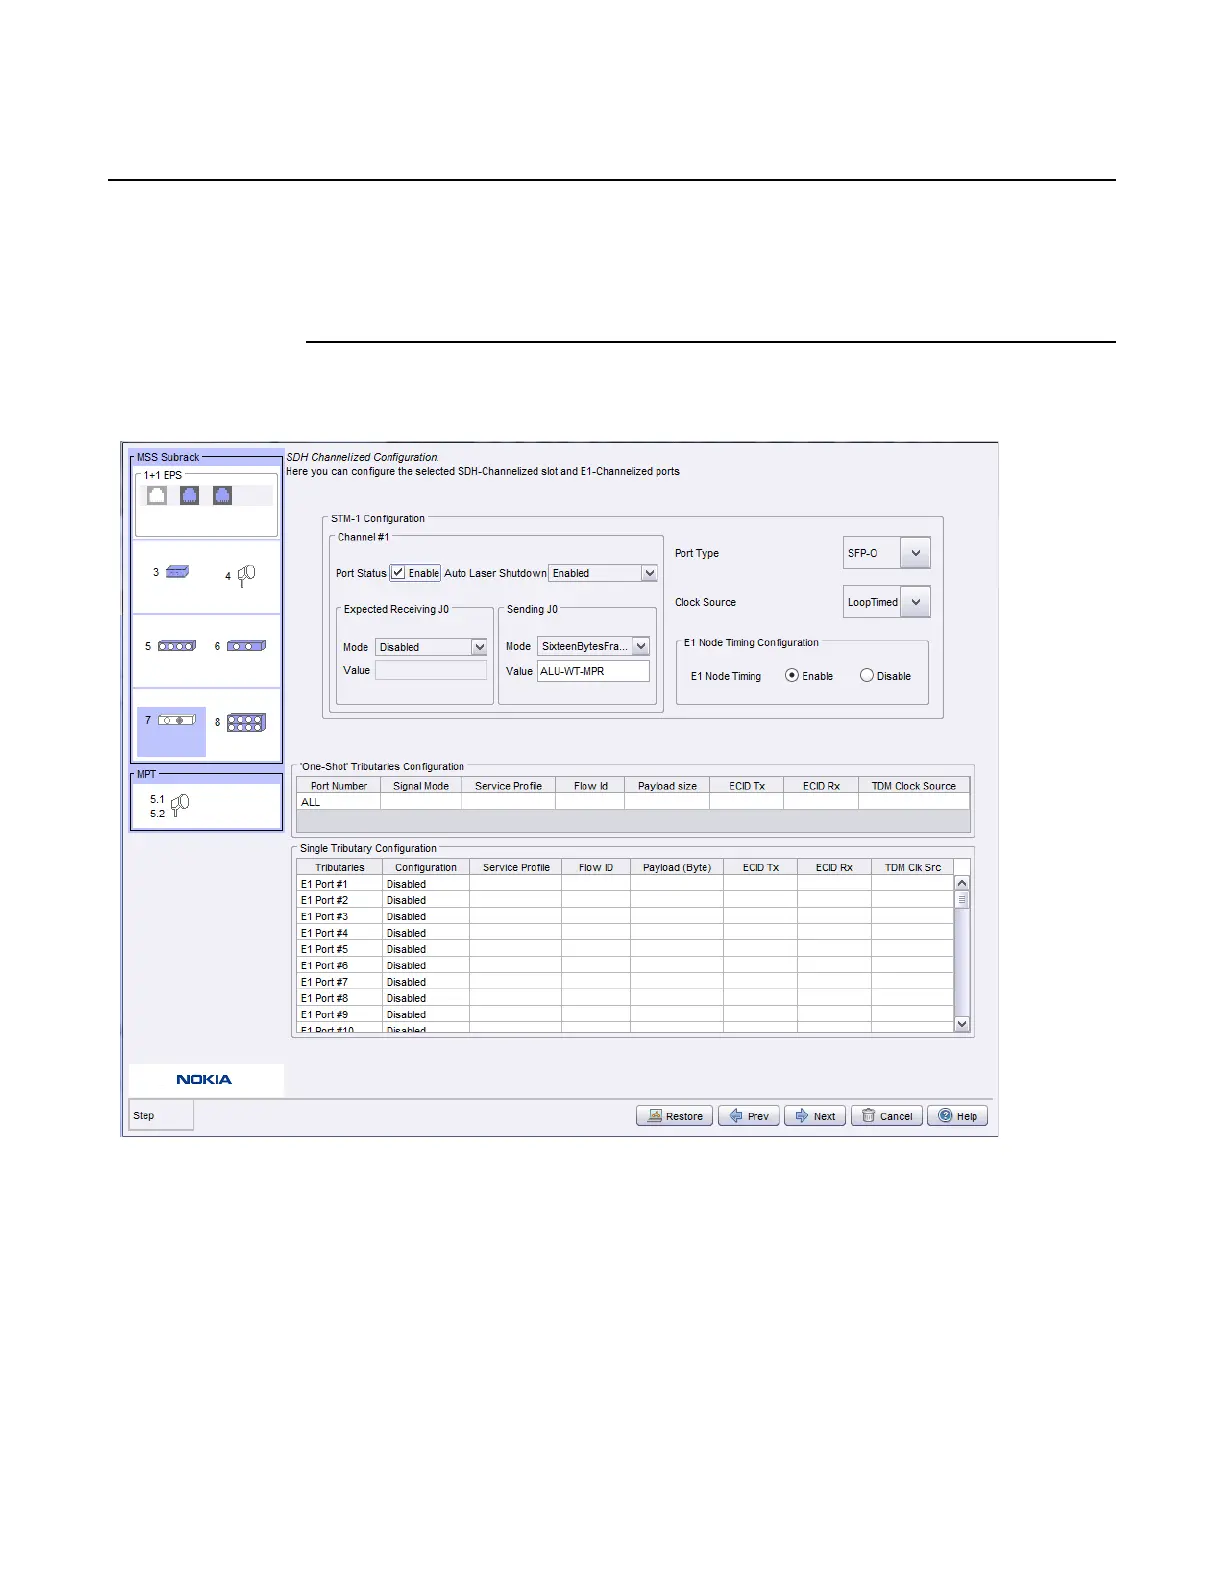The height and width of the screenshot is (1584, 1224).
Task: Click the Restore button
Action: pyautogui.click(x=674, y=1116)
